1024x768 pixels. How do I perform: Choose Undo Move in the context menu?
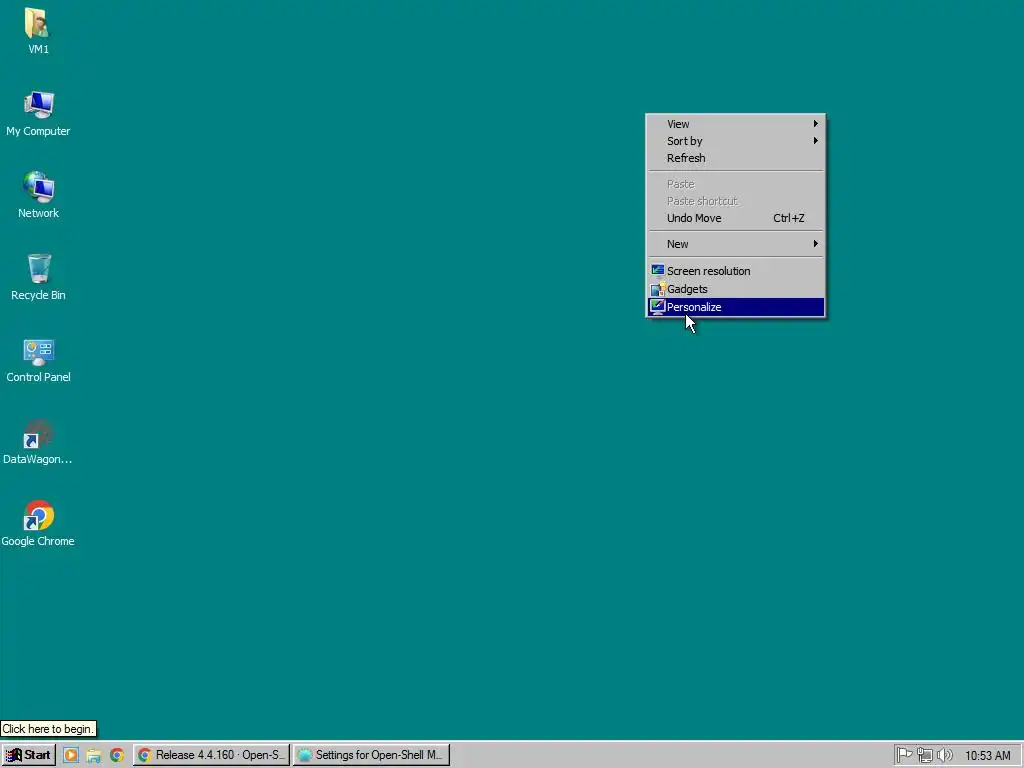(736, 218)
